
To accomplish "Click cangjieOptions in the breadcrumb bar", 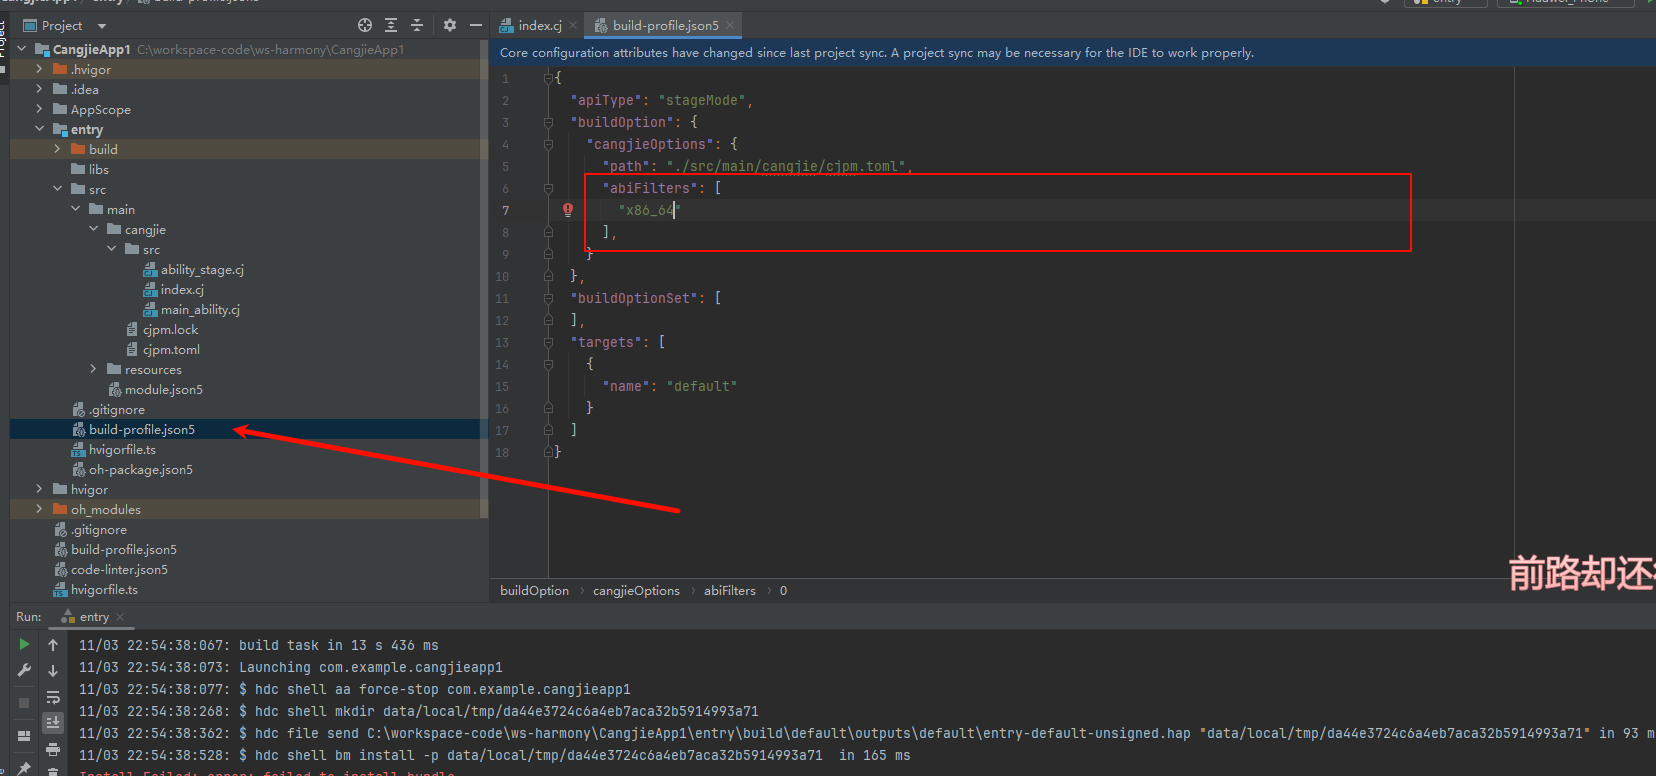I will coord(636,591).
